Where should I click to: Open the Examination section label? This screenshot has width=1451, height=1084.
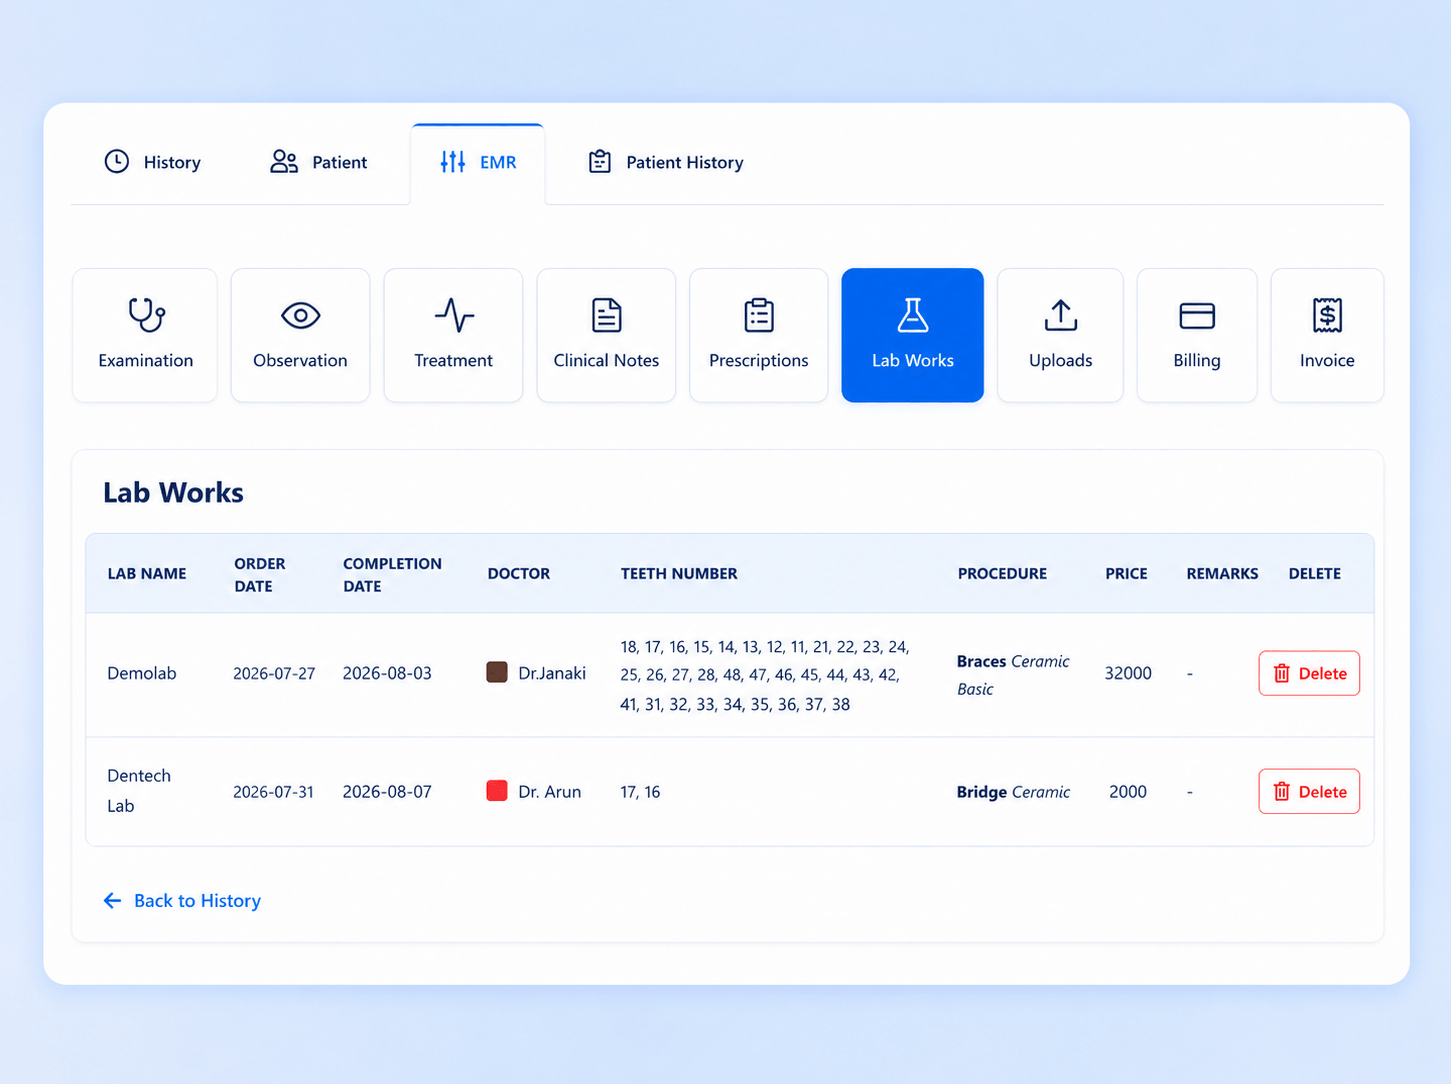(x=146, y=361)
